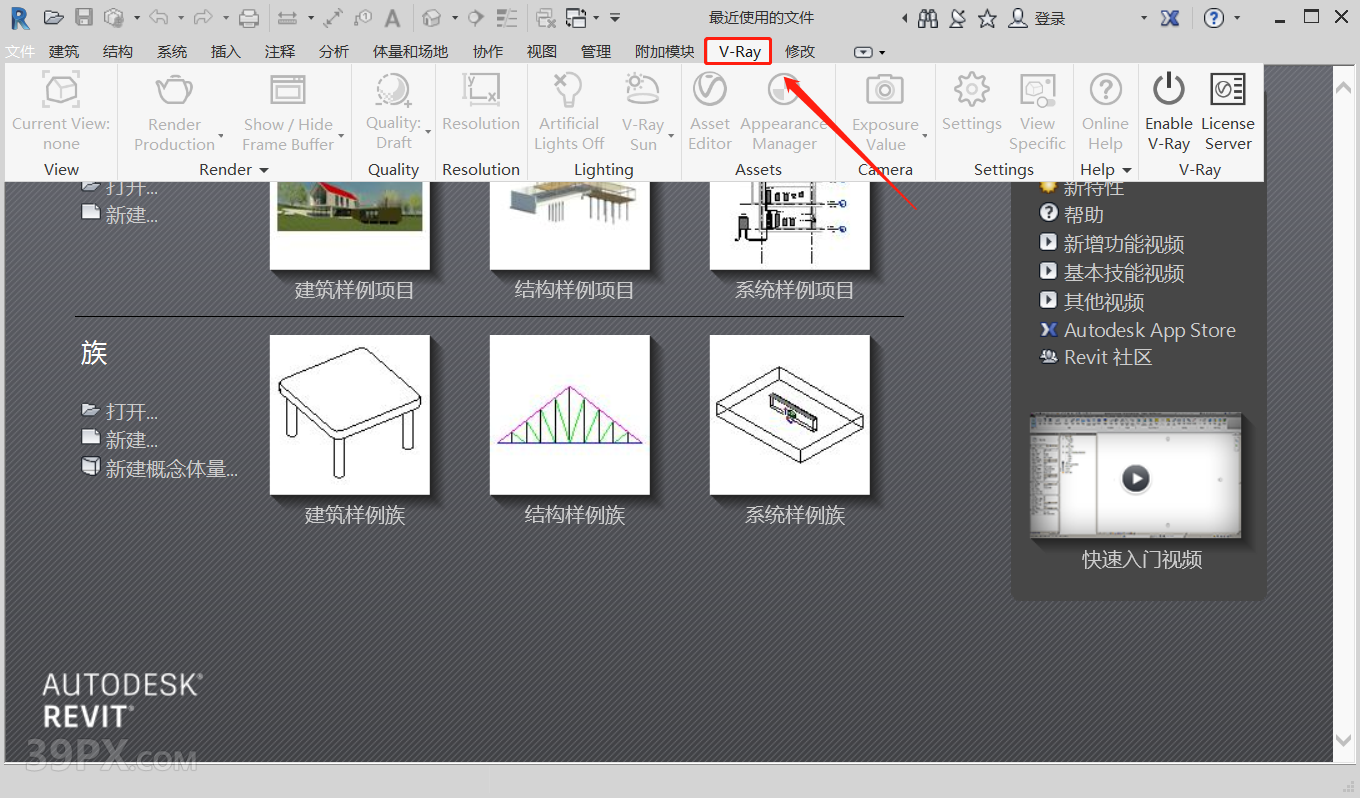This screenshot has height=798, width=1360.
Task: Click the V-Ray Sun icon
Action: (643, 90)
